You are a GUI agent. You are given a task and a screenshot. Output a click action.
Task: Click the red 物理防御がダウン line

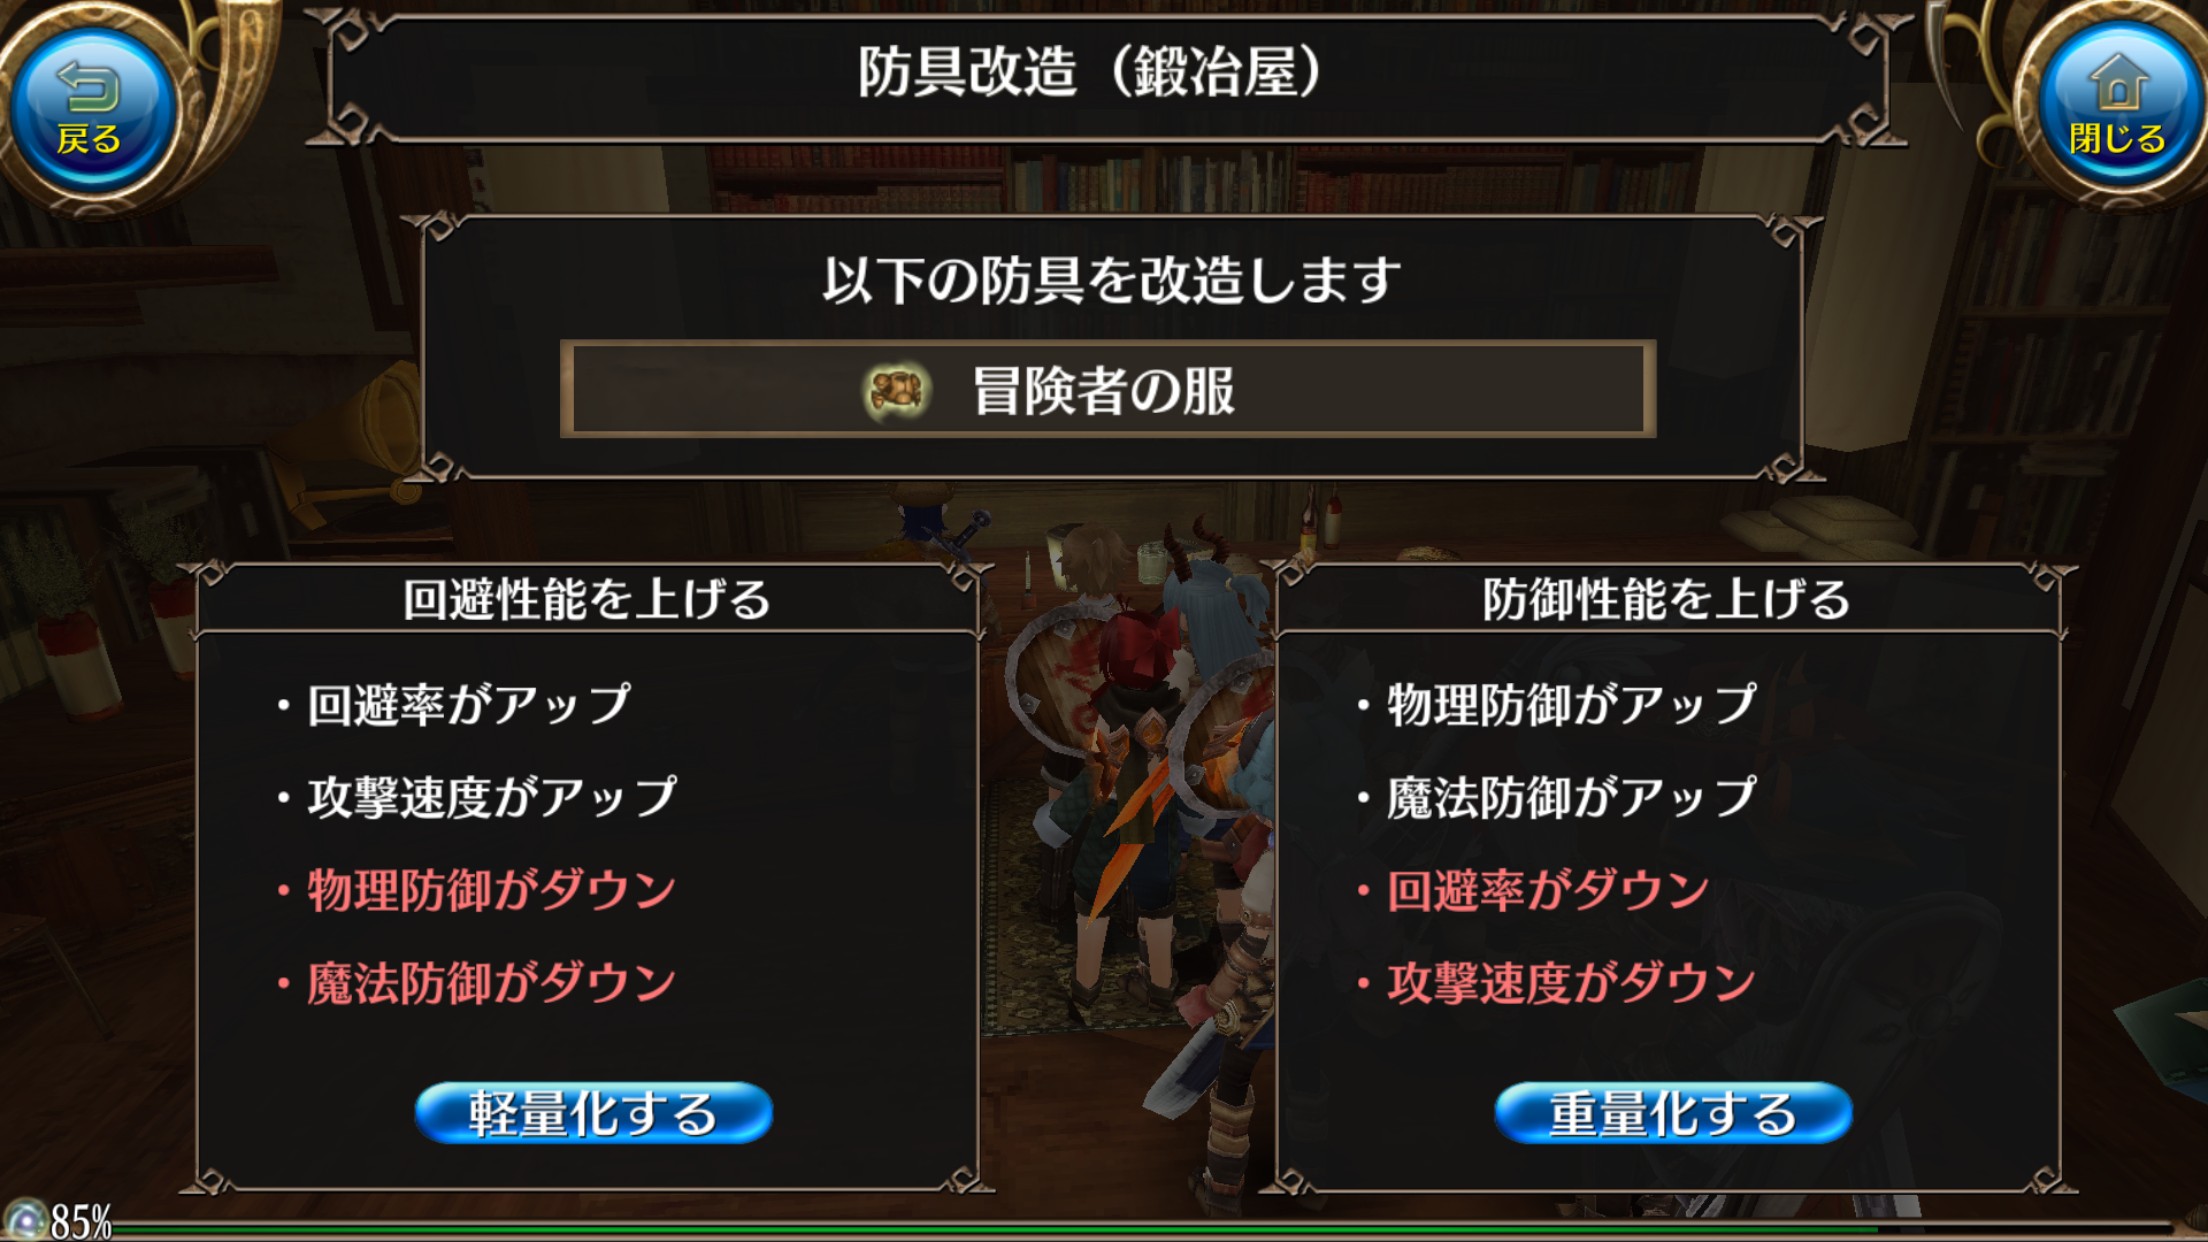pos(477,889)
